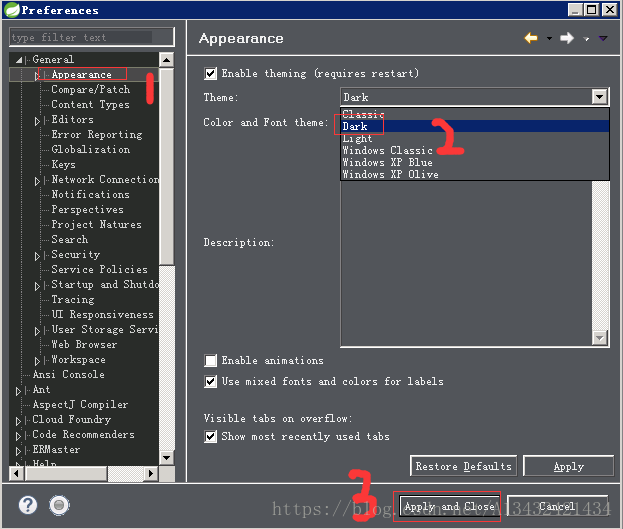623x529 pixels.
Task: Click the Cancel button
Action: coord(557,506)
